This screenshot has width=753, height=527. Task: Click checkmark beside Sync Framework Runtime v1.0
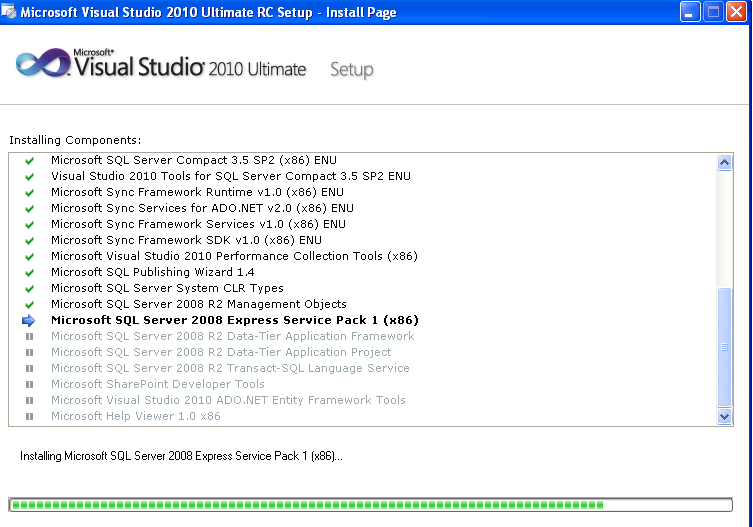tap(29, 193)
